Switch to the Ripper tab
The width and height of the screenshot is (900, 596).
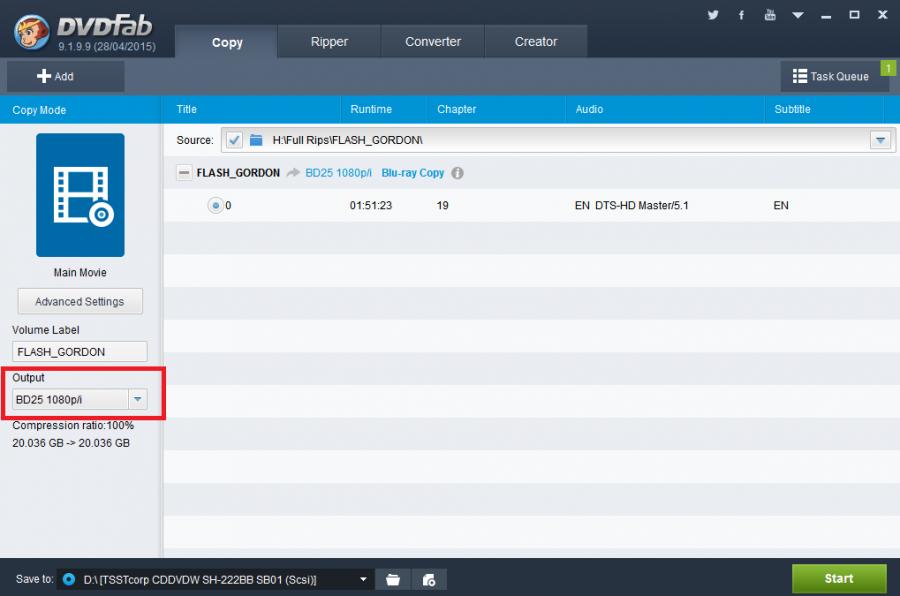pyautogui.click(x=329, y=41)
